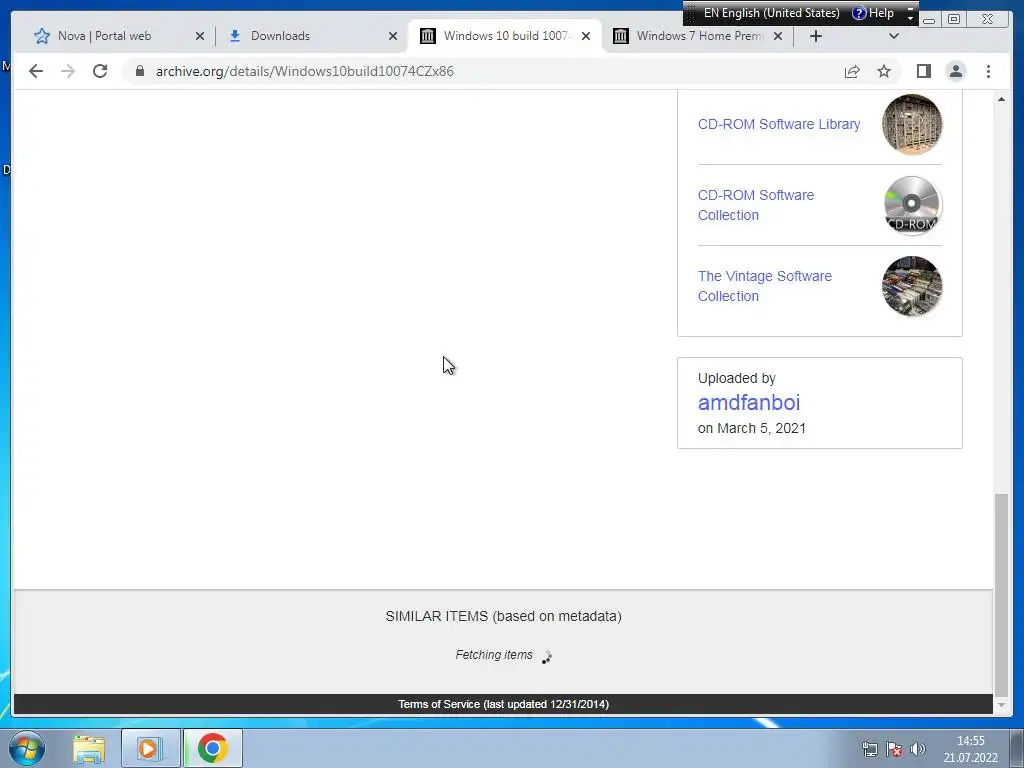
Task: Open the volume speaker tray icon
Action: 918,749
